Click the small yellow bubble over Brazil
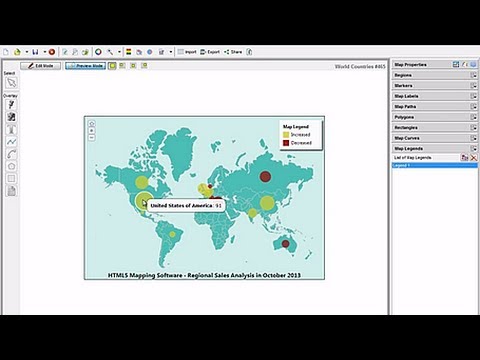Image resolution: width=480 pixels, height=360 pixels. coord(172,234)
